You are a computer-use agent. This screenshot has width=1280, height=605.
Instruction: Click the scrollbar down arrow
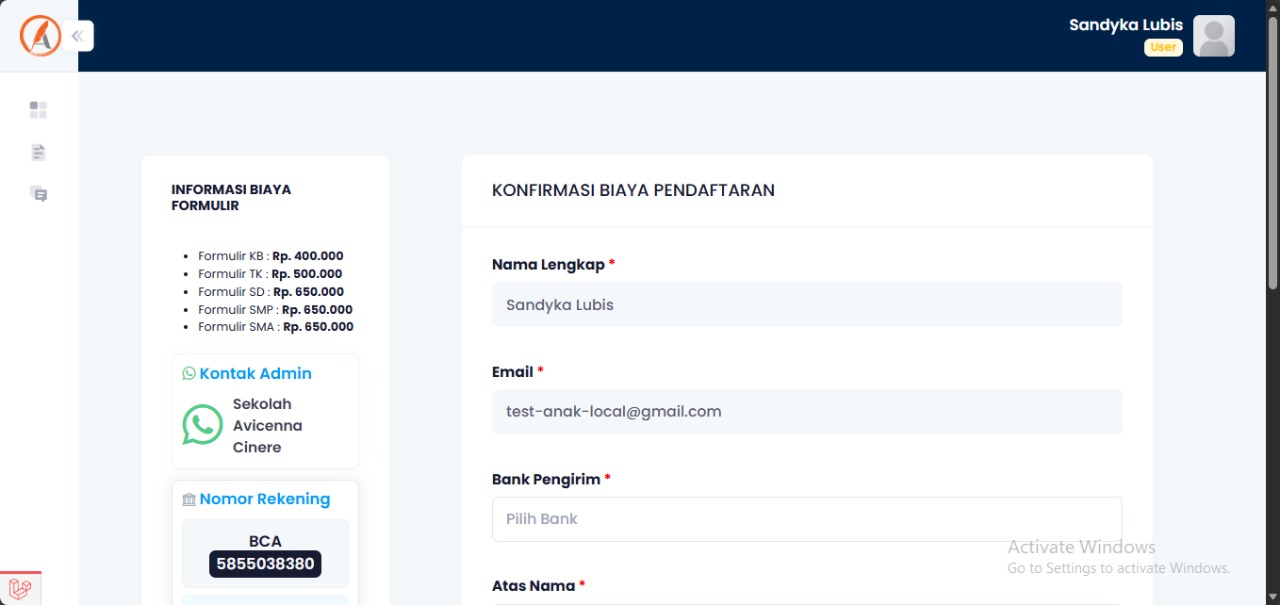click(x=1272, y=597)
